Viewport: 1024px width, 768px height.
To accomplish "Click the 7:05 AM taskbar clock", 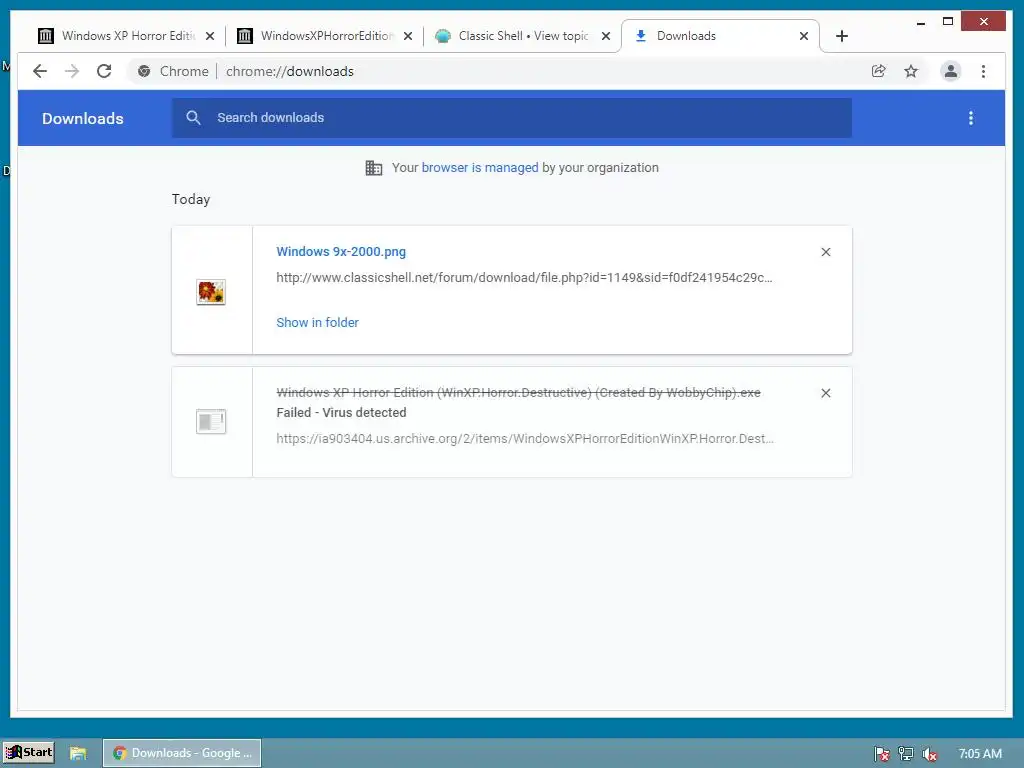I will click(980, 754).
